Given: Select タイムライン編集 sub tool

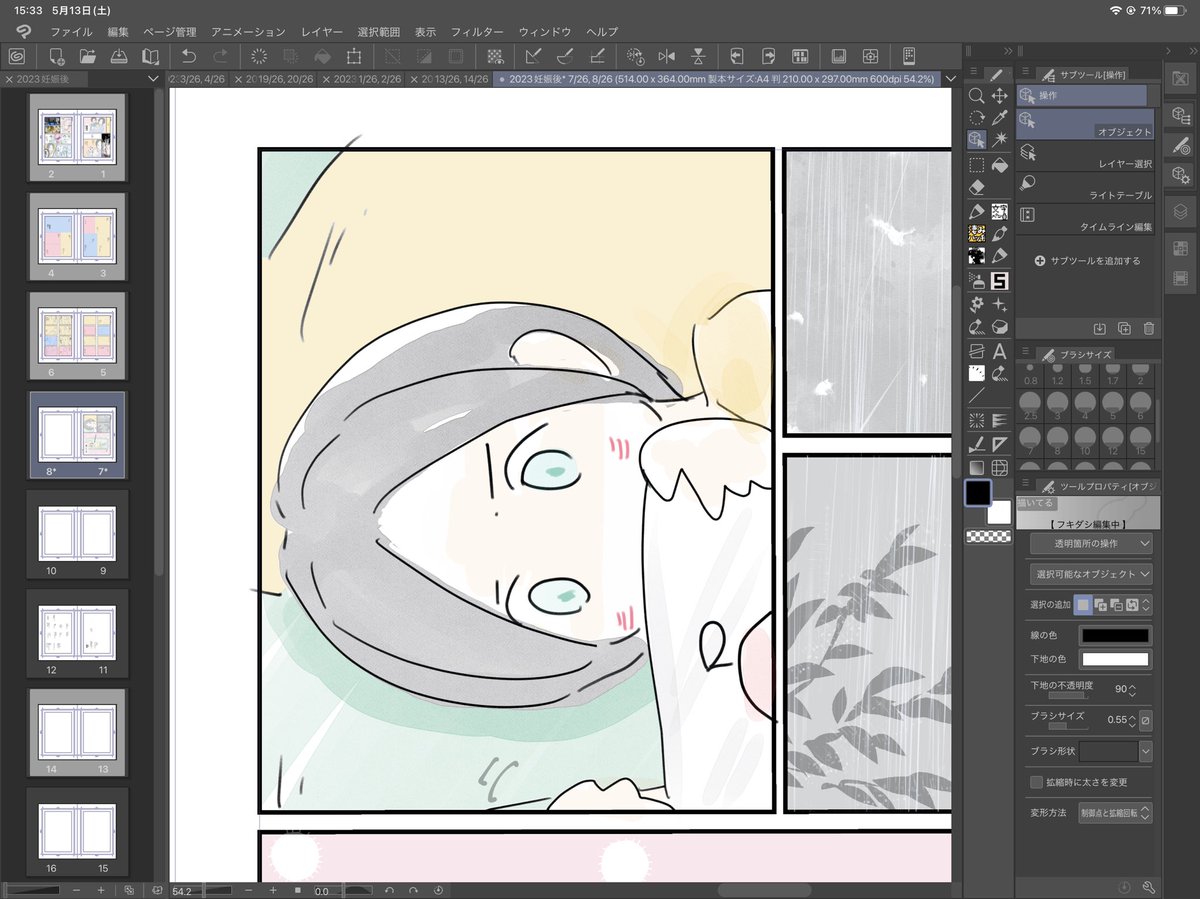Looking at the screenshot, I should 1085,218.
